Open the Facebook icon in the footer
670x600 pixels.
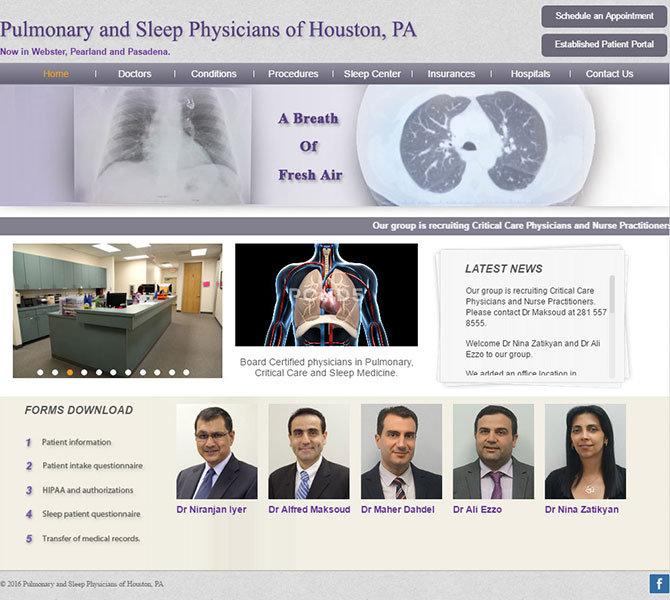coord(659,584)
